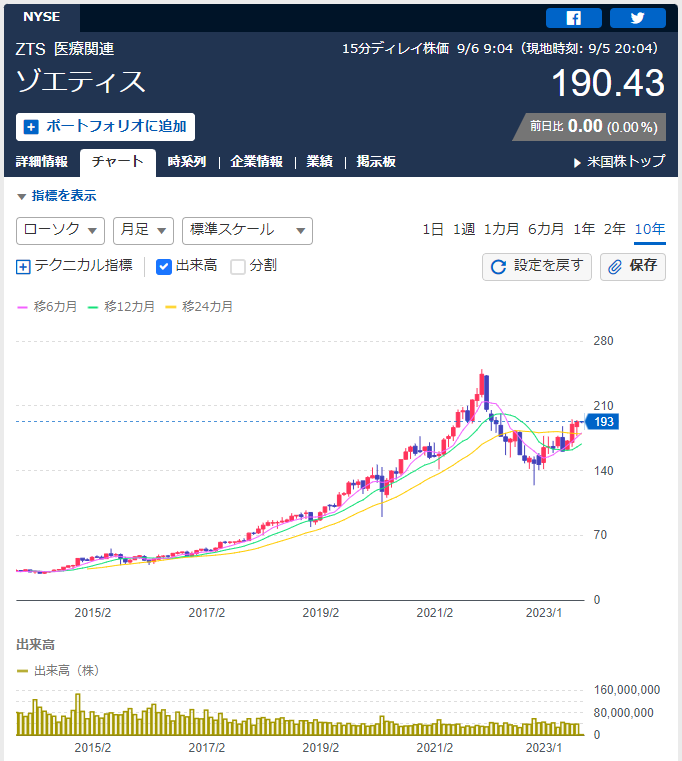The image size is (682, 761).
Task: Open the ローソク chart type dropdown
Action: (60, 231)
